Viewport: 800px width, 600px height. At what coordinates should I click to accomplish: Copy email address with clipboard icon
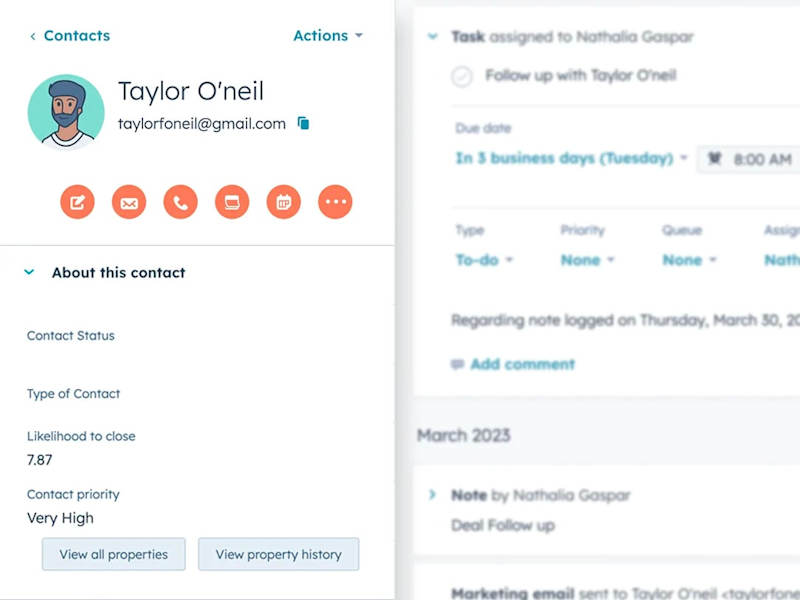click(x=304, y=123)
